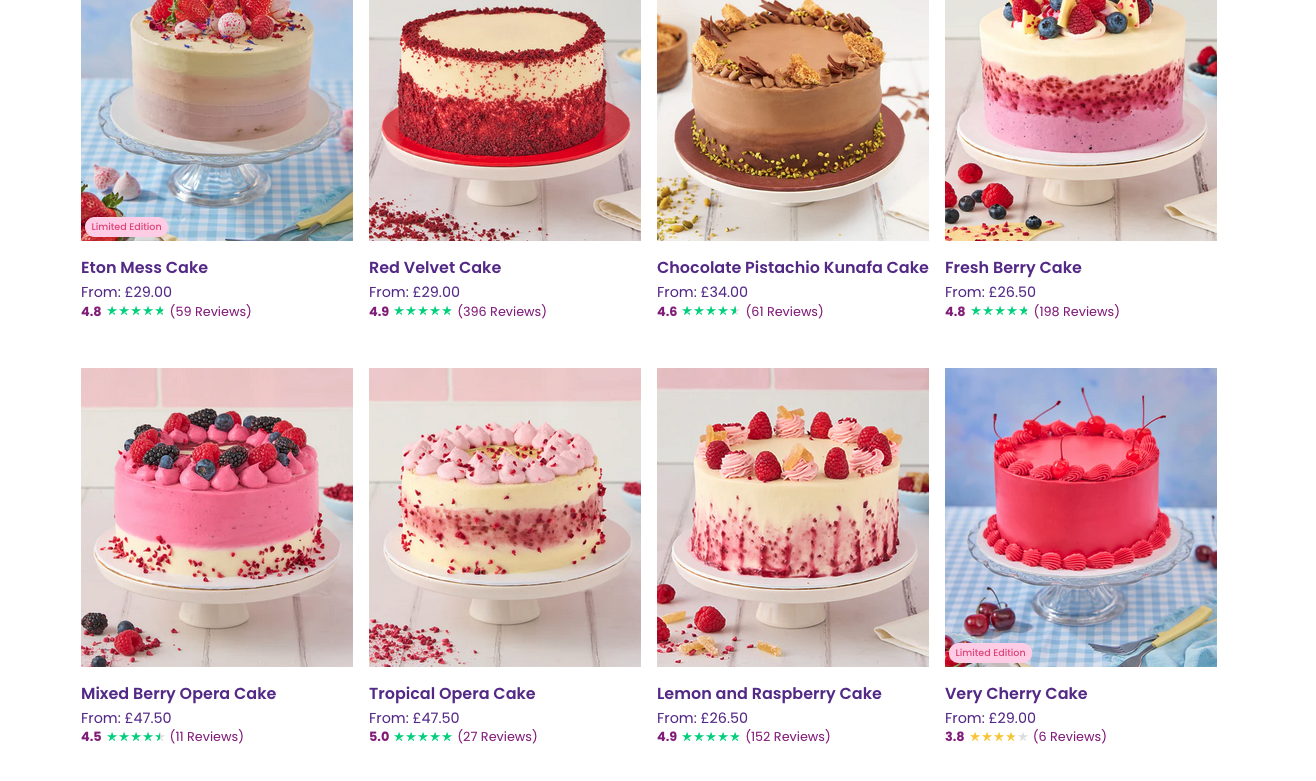Open the 152 Reviews link
This screenshot has width=1316, height=781.
[788, 737]
